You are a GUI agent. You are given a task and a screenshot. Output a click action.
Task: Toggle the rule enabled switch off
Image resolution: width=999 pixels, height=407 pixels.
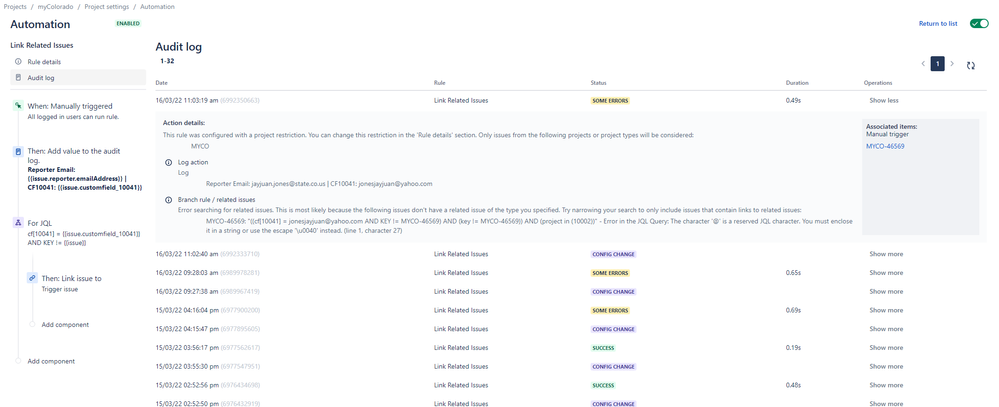979,24
